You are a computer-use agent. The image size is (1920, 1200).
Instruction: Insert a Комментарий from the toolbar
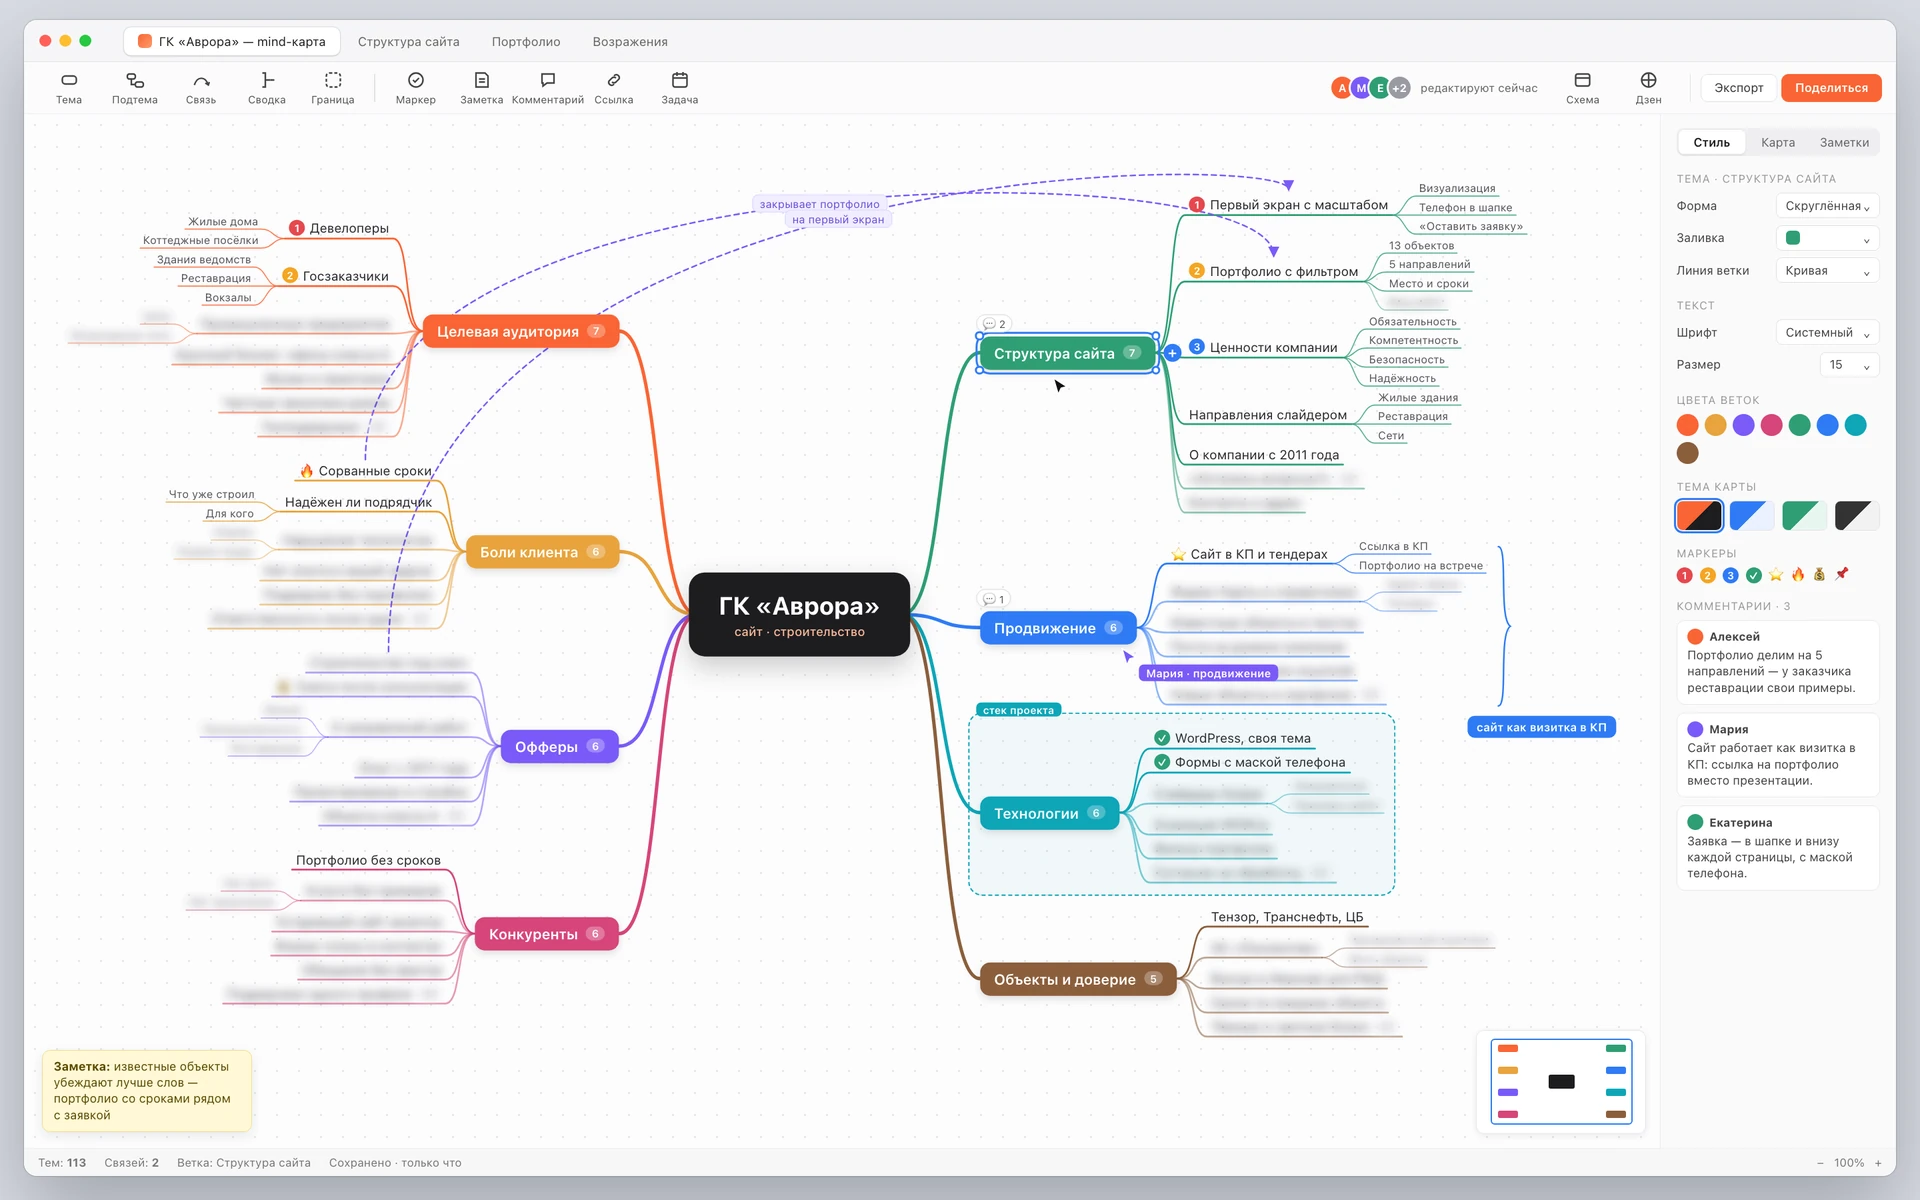click(x=548, y=88)
